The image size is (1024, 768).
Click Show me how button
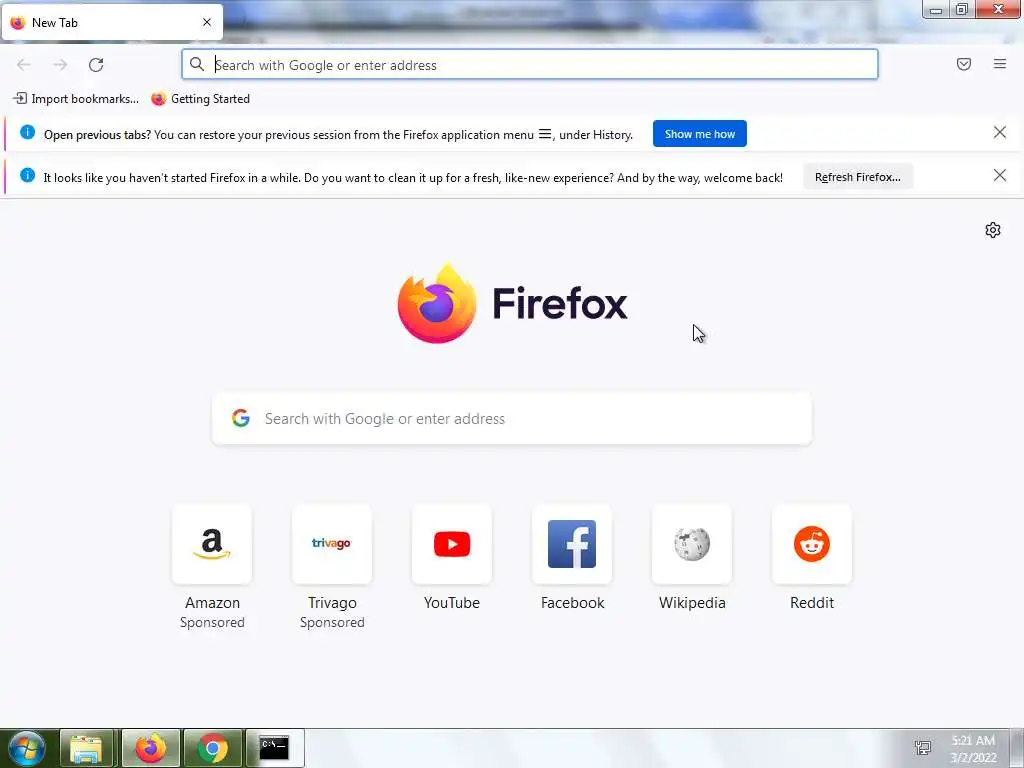(699, 134)
